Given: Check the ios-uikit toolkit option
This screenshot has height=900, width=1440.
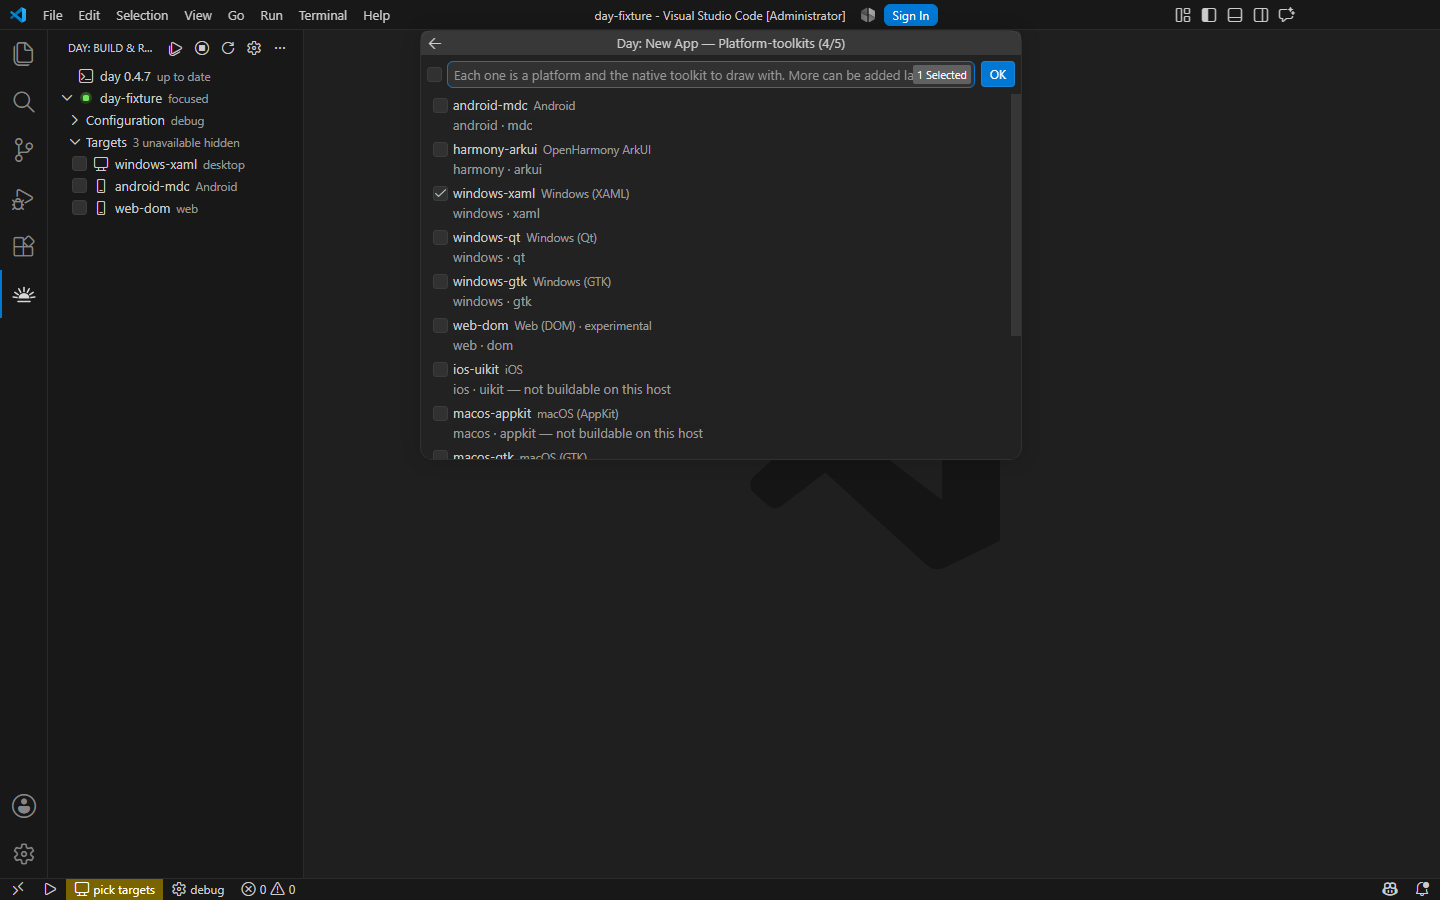Looking at the screenshot, I should pyautogui.click(x=440, y=369).
